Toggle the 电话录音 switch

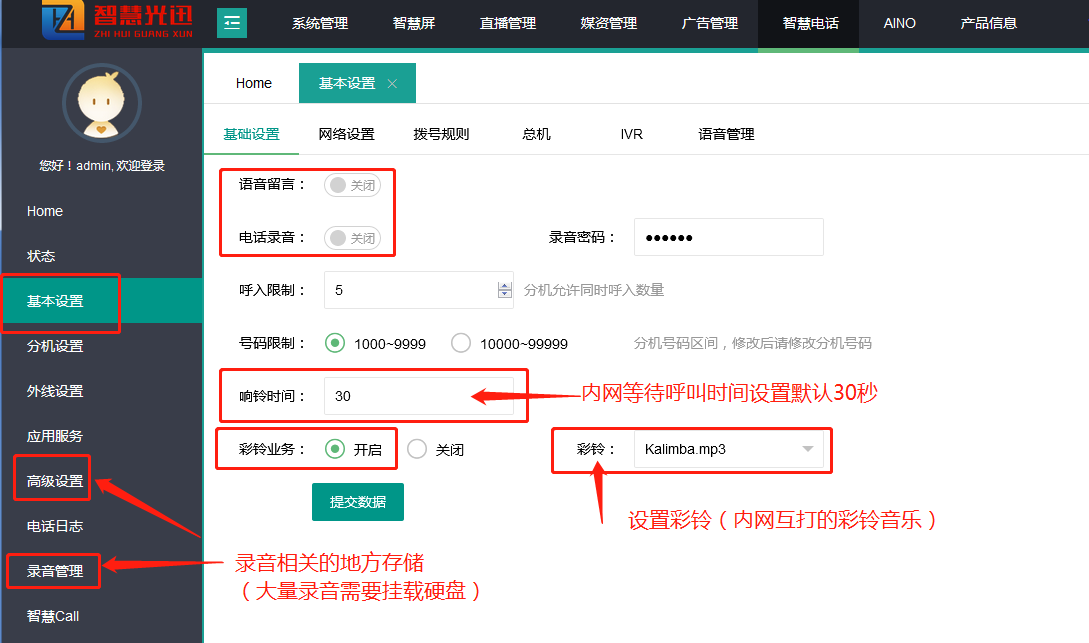(352, 238)
